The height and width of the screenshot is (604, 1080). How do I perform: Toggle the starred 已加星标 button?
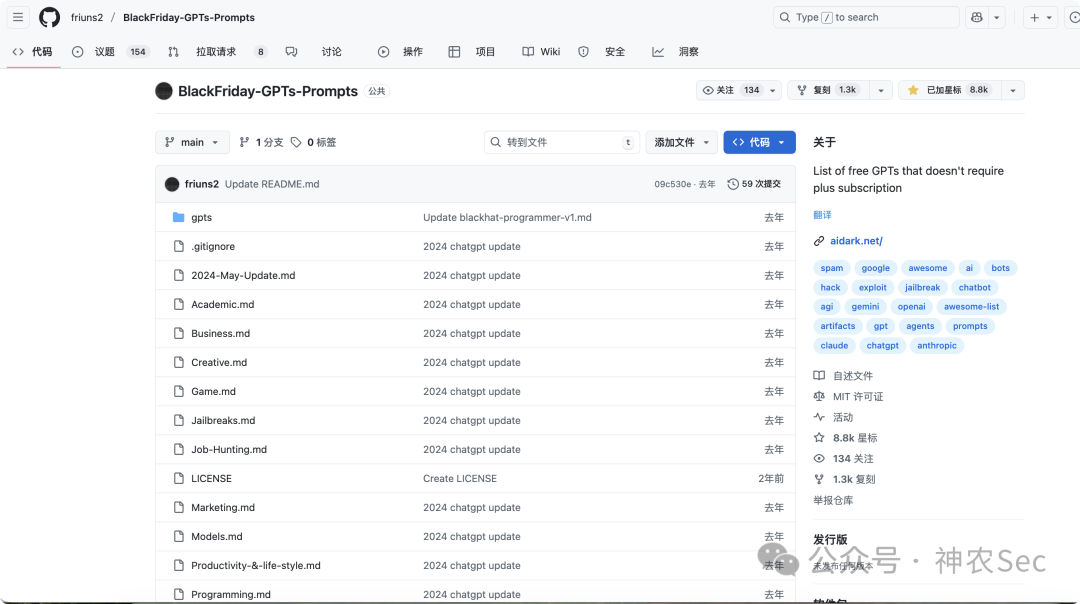pyautogui.click(x=950, y=90)
